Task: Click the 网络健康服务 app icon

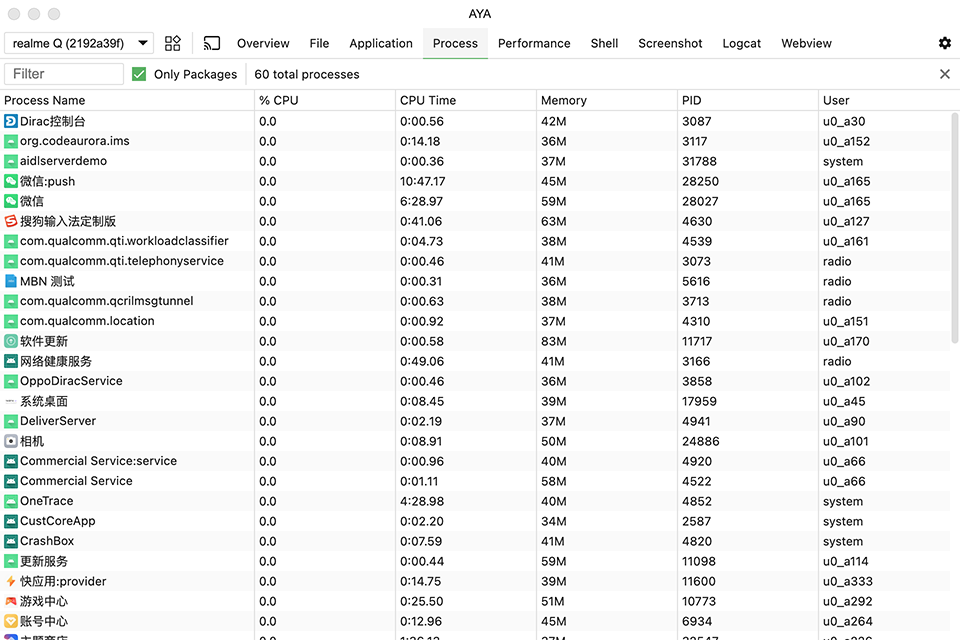Action: (x=10, y=361)
